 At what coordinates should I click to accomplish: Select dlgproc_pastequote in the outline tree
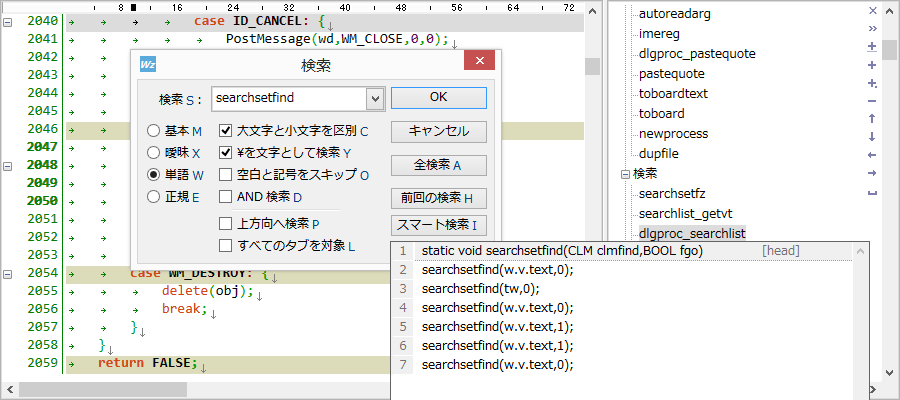[x=697, y=54]
